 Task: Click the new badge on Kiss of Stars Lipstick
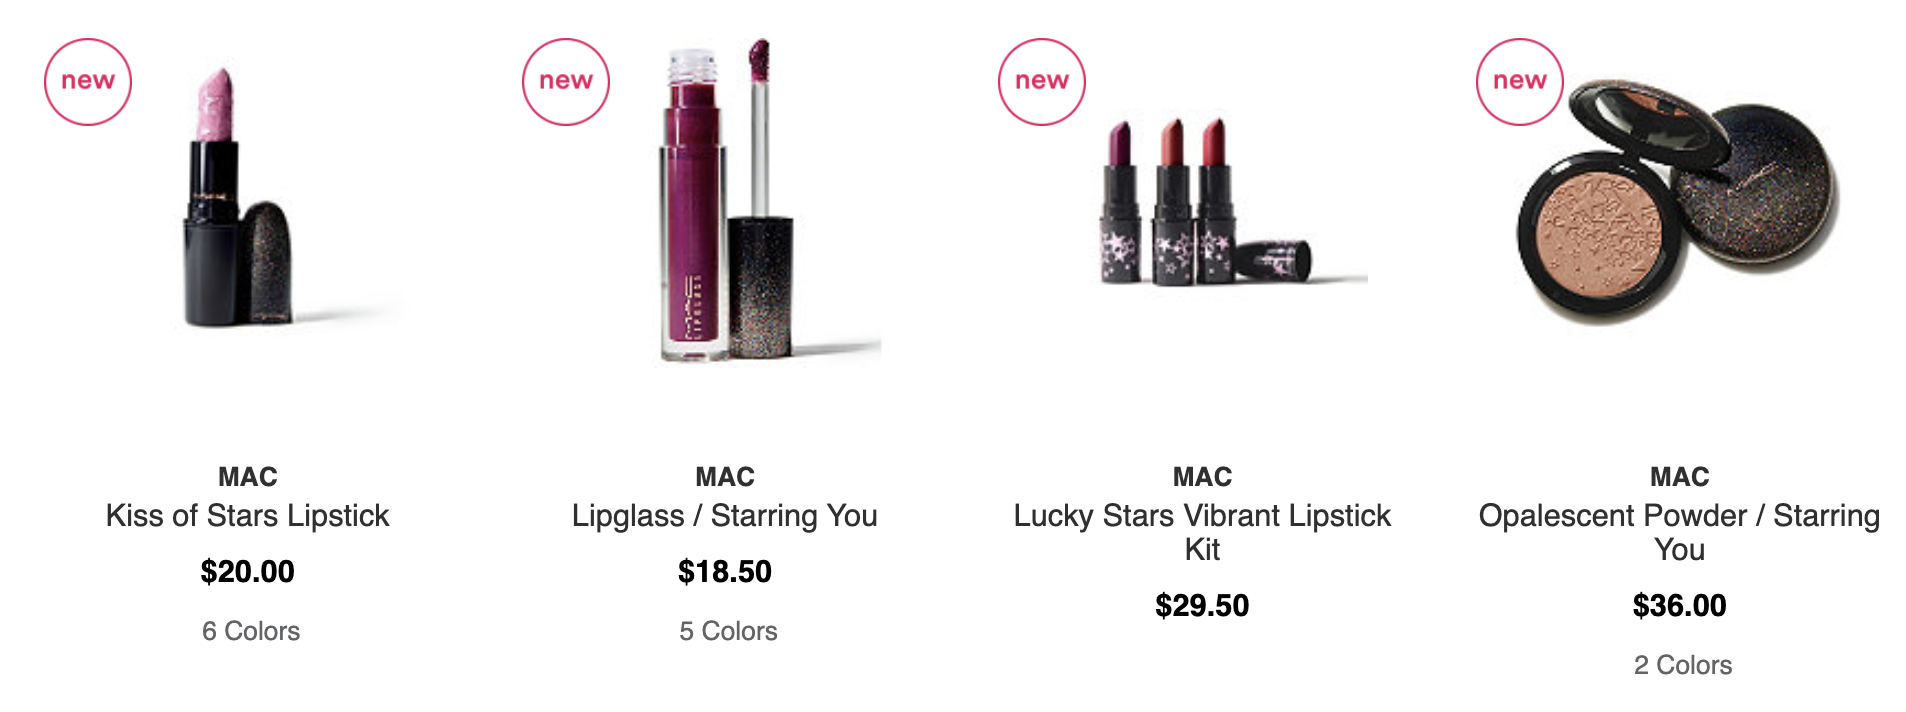[88, 82]
